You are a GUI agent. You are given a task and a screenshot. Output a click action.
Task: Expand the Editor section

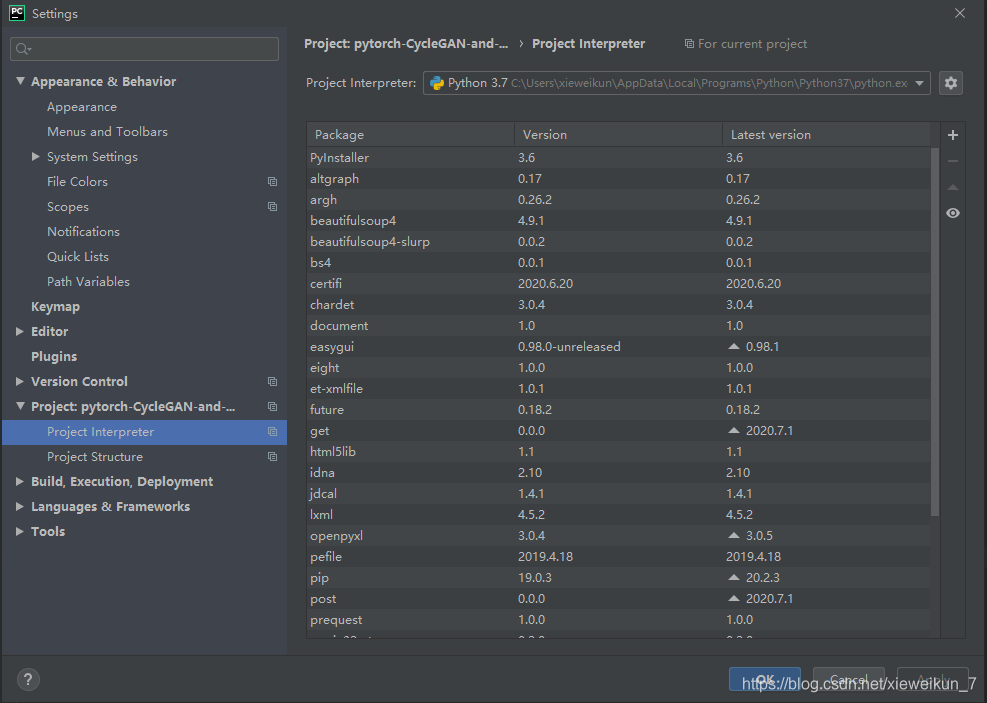20,331
